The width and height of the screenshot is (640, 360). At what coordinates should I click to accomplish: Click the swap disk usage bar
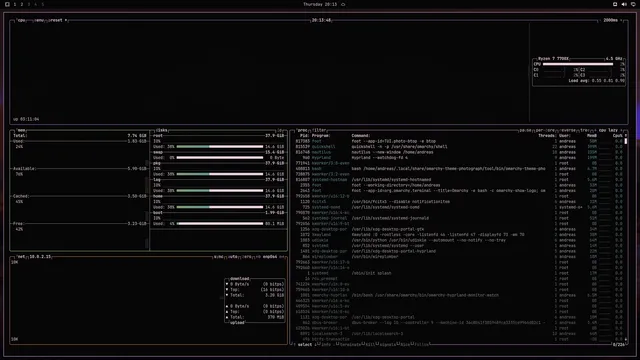tap(220, 158)
